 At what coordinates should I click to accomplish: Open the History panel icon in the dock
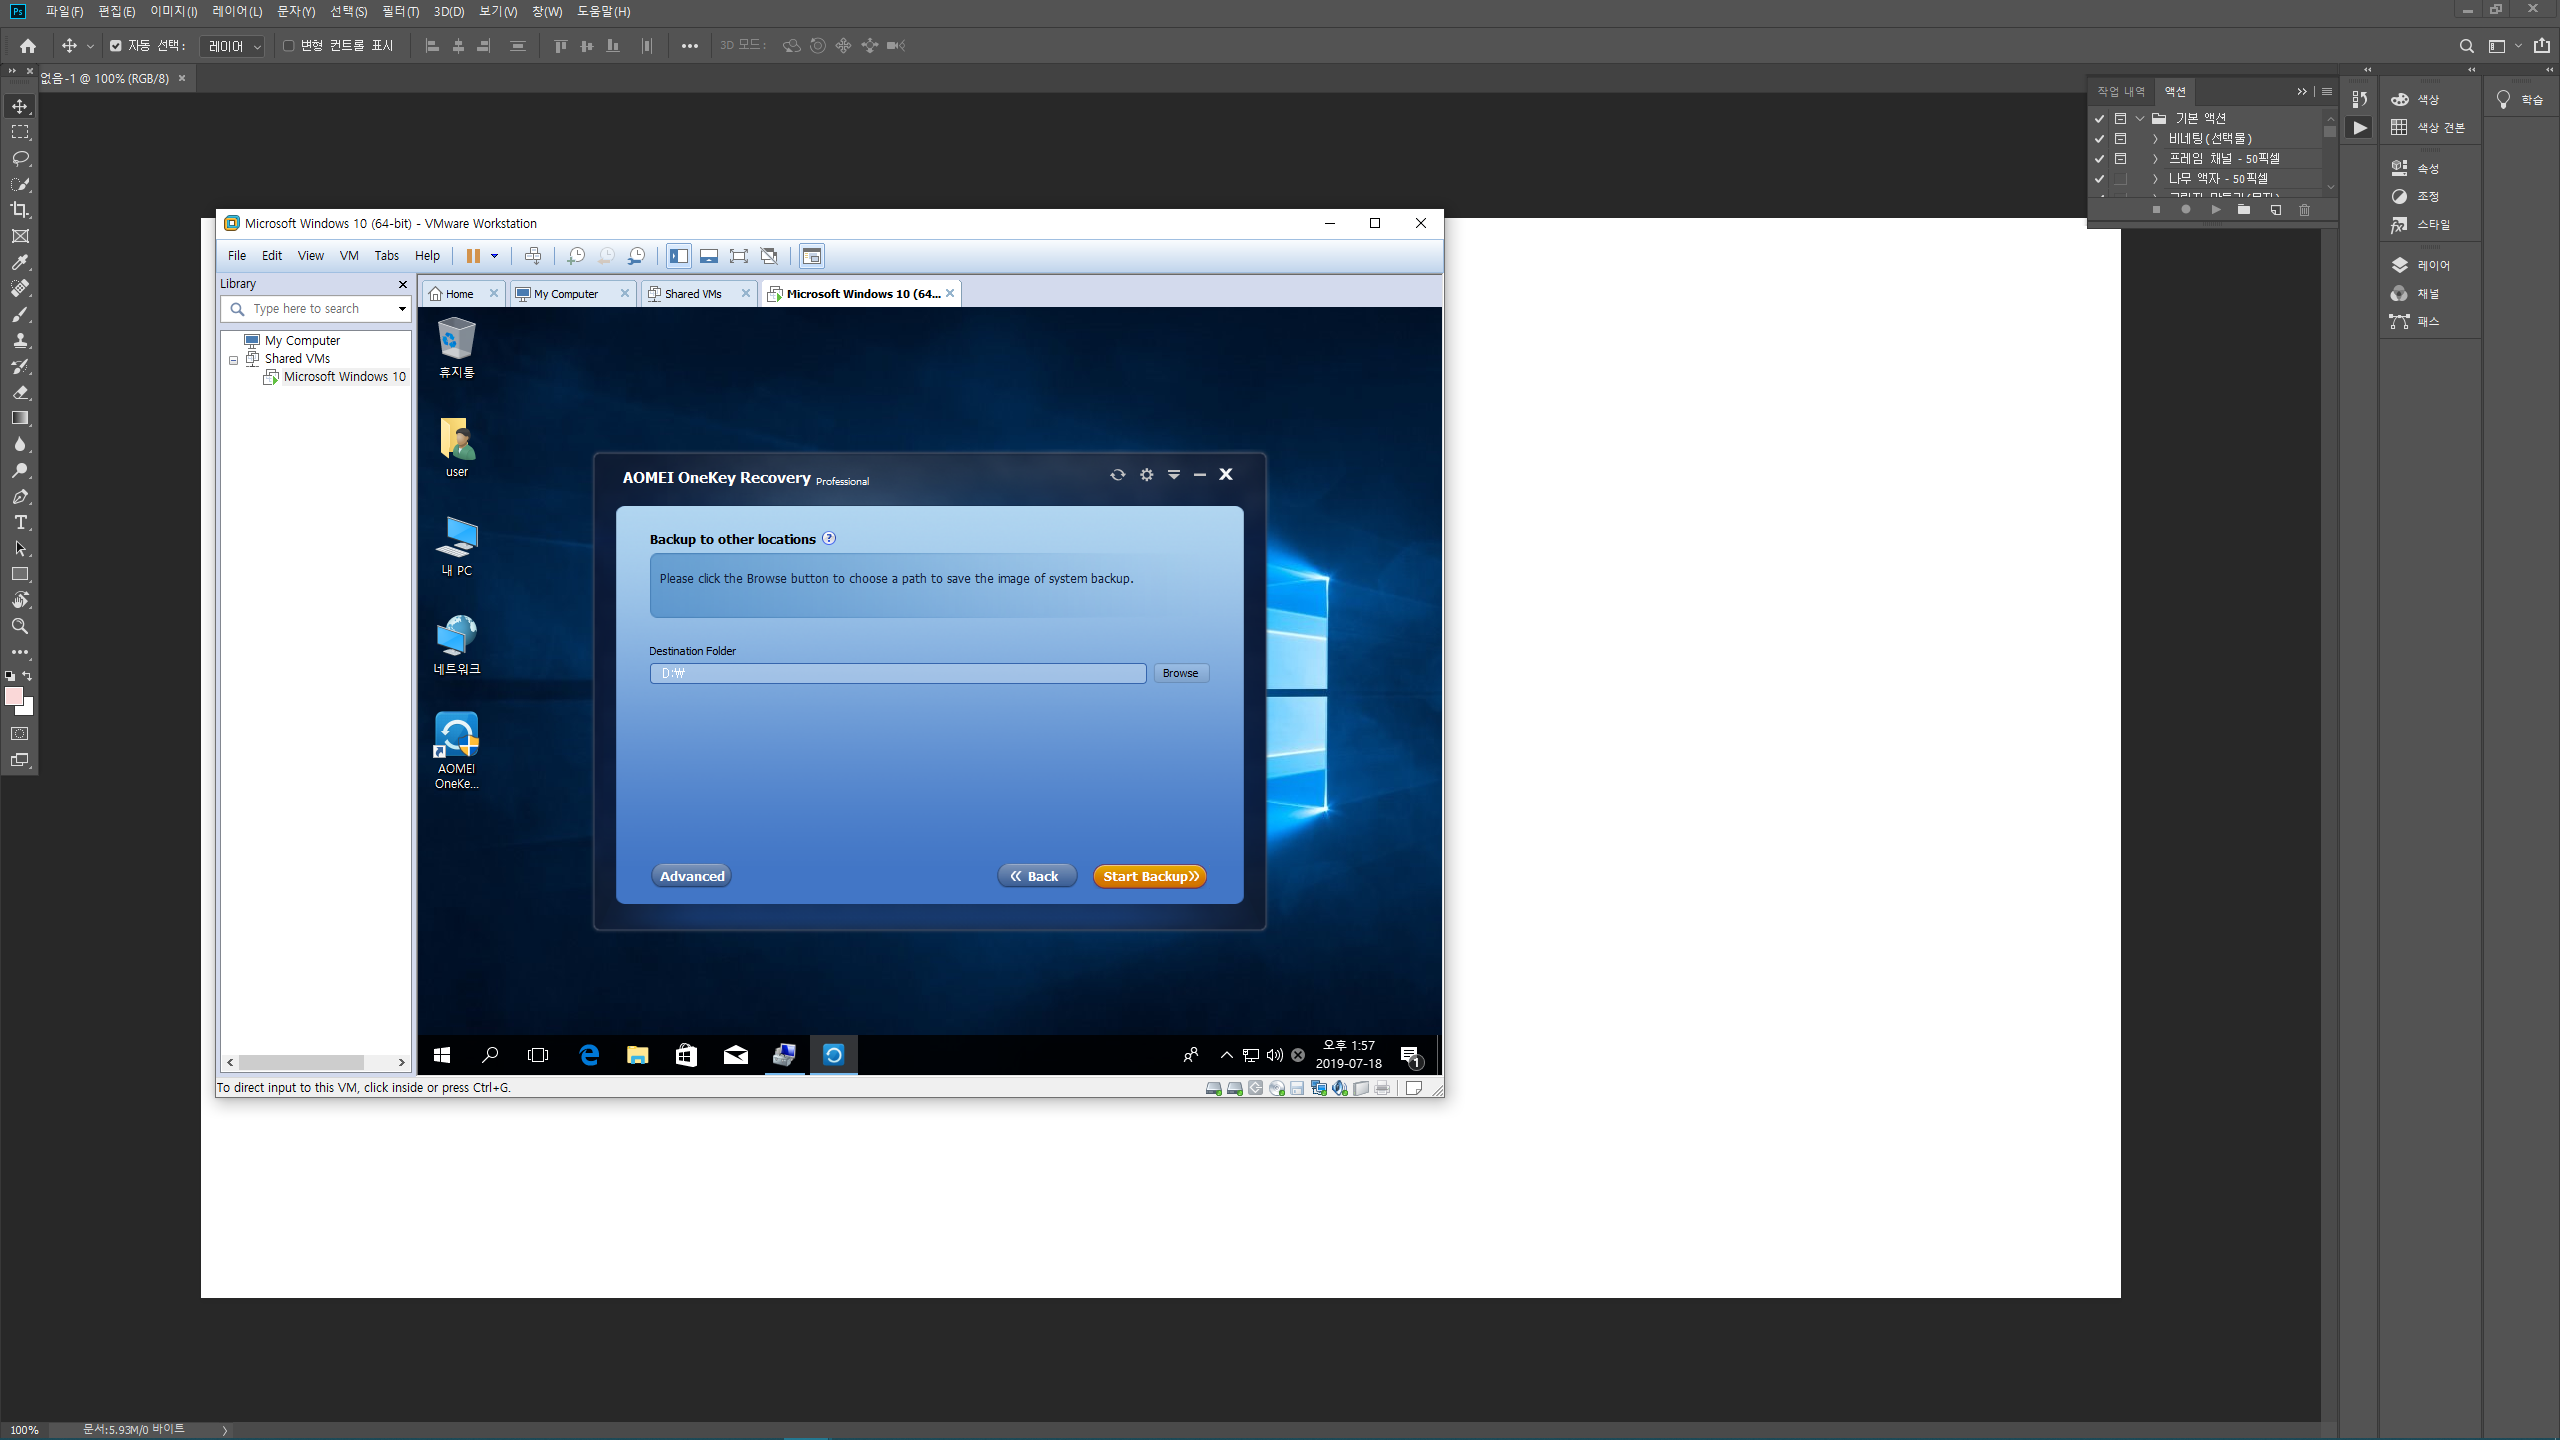click(2360, 99)
